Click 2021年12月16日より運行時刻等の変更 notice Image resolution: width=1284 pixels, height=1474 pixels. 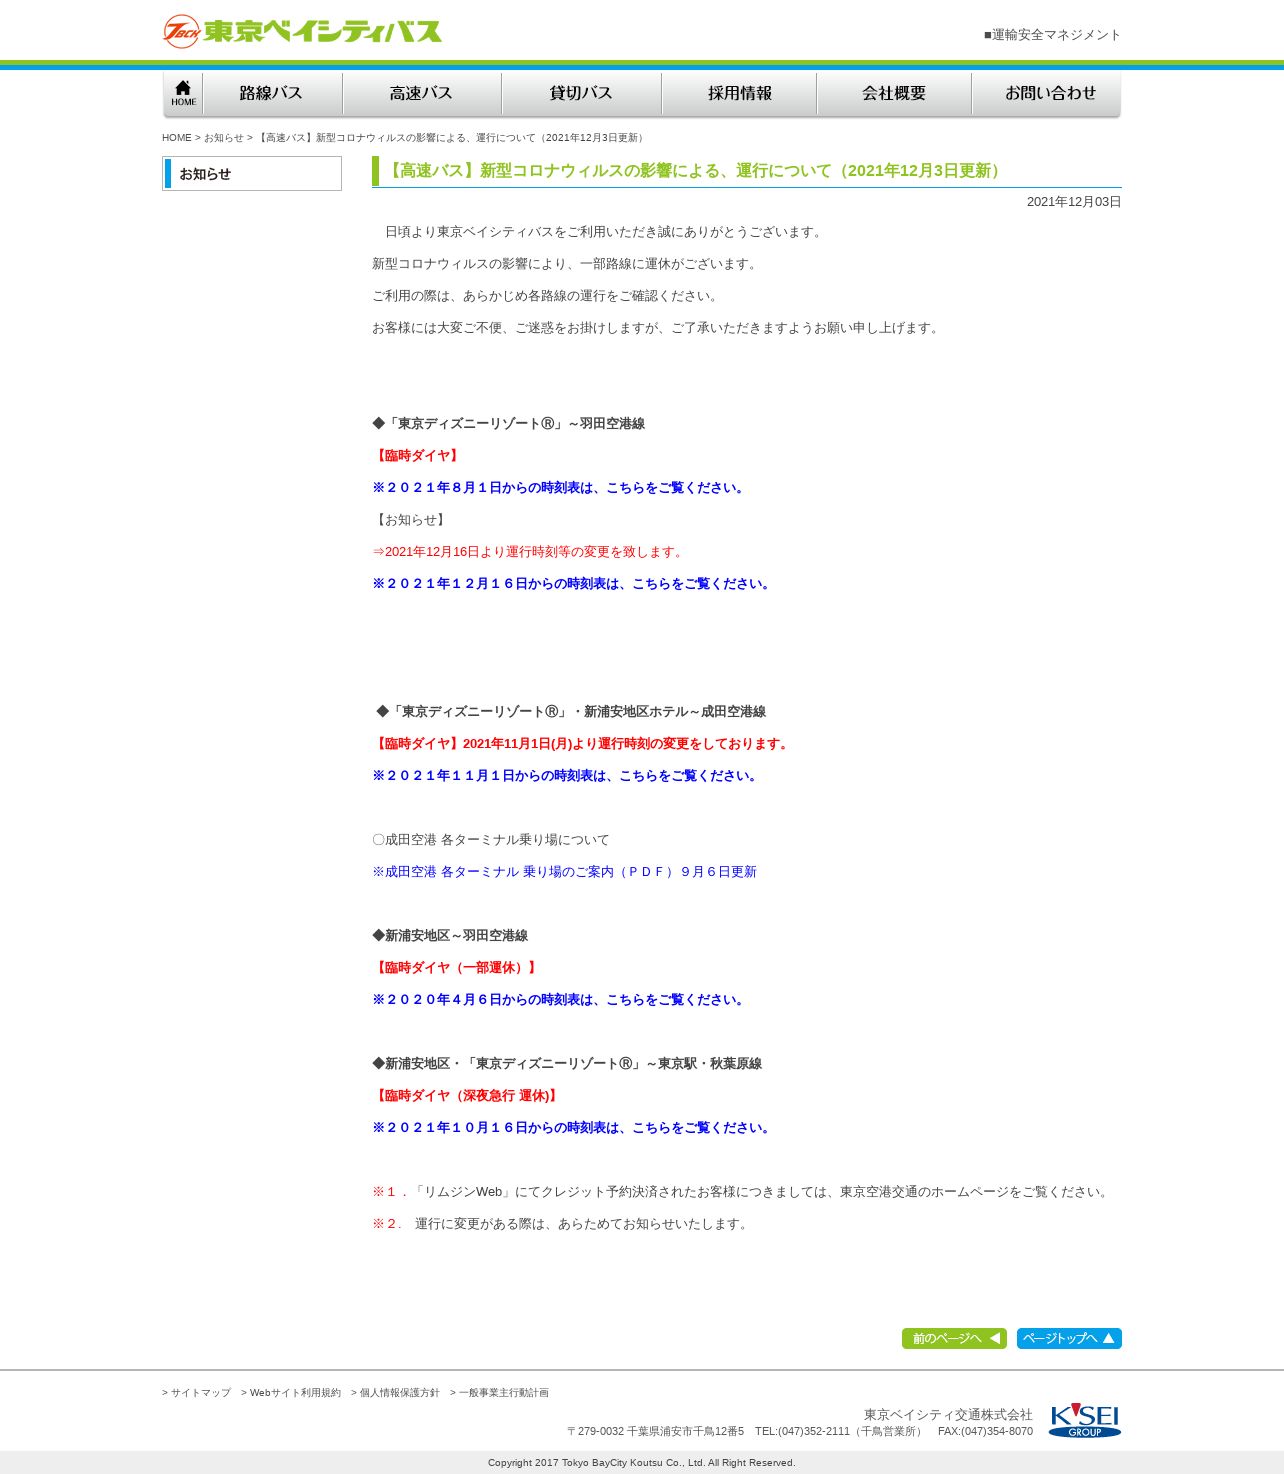[x=529, y=552]
